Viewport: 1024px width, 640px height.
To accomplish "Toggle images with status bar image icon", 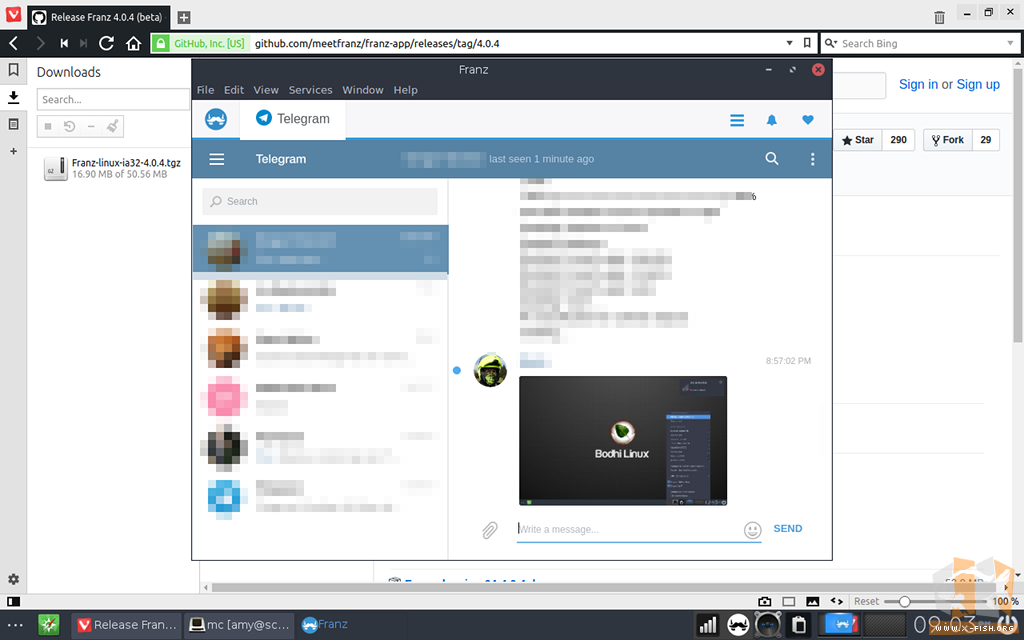I will click(812, 601).
